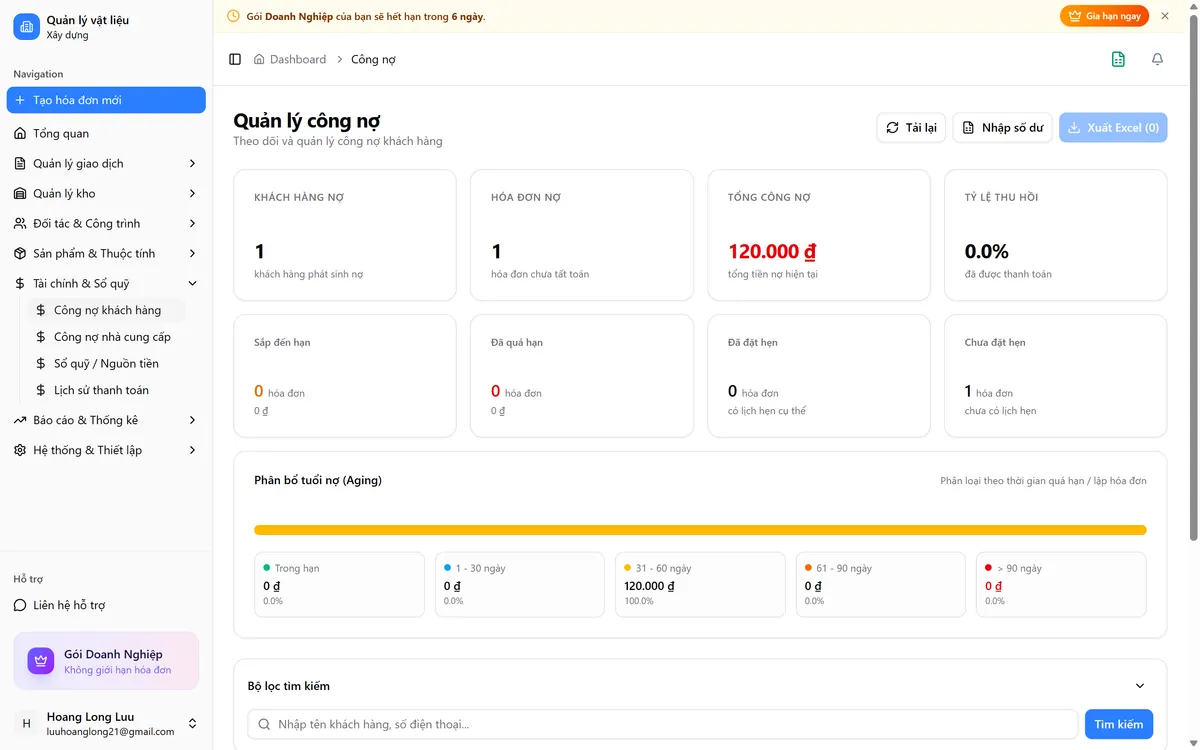The image size is (1200, 750).
Task: Click the home icon next to Dashboard
Action: [x=260, y=59]
